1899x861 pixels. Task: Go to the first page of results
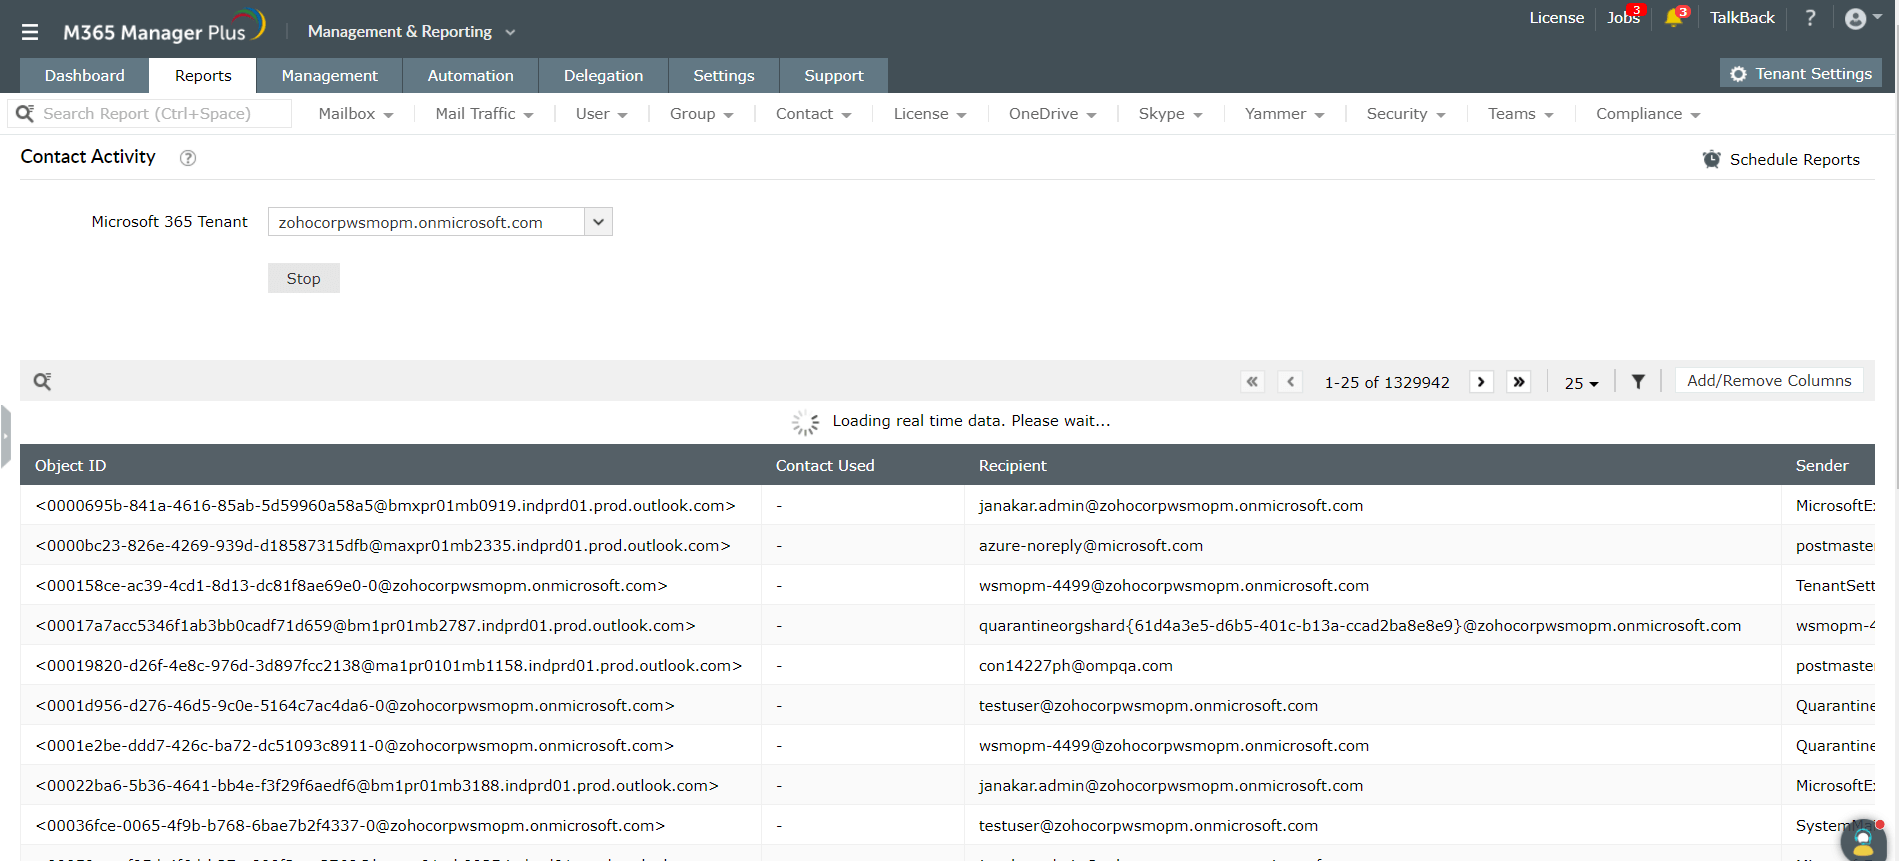pos(1252,382)
